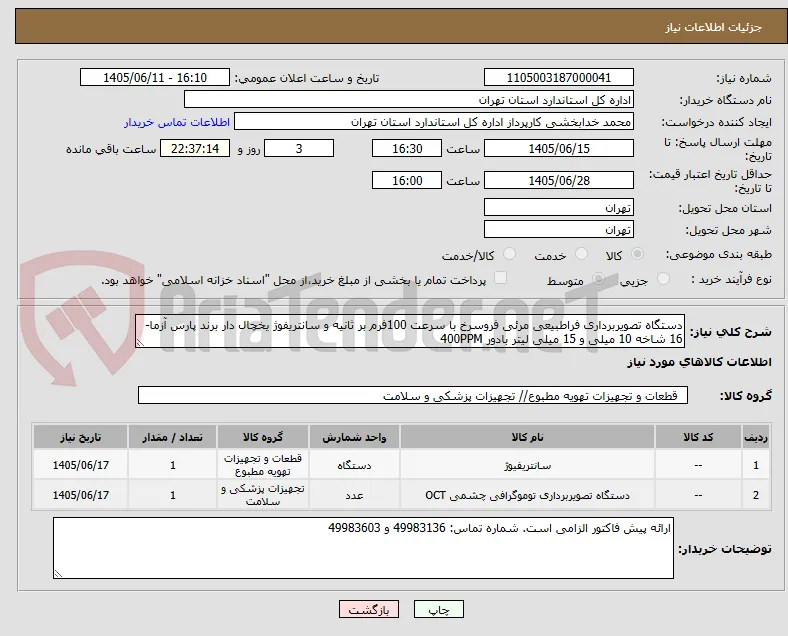Click the بازگشت back button
This screenshot has height=636, width=788.
coord(369,609)
